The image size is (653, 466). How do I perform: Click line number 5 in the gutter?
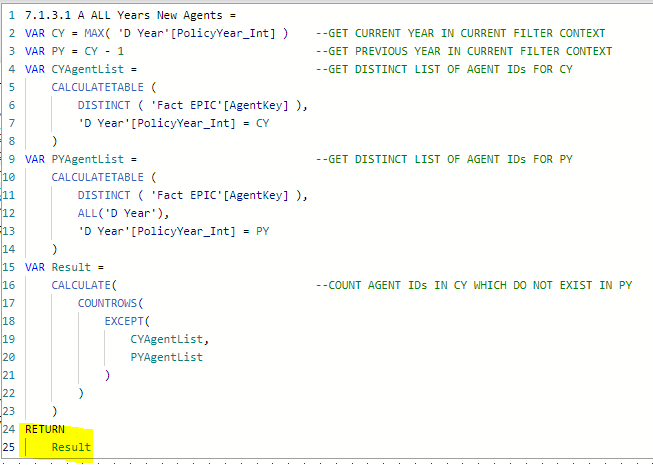(x=12, y=87)
